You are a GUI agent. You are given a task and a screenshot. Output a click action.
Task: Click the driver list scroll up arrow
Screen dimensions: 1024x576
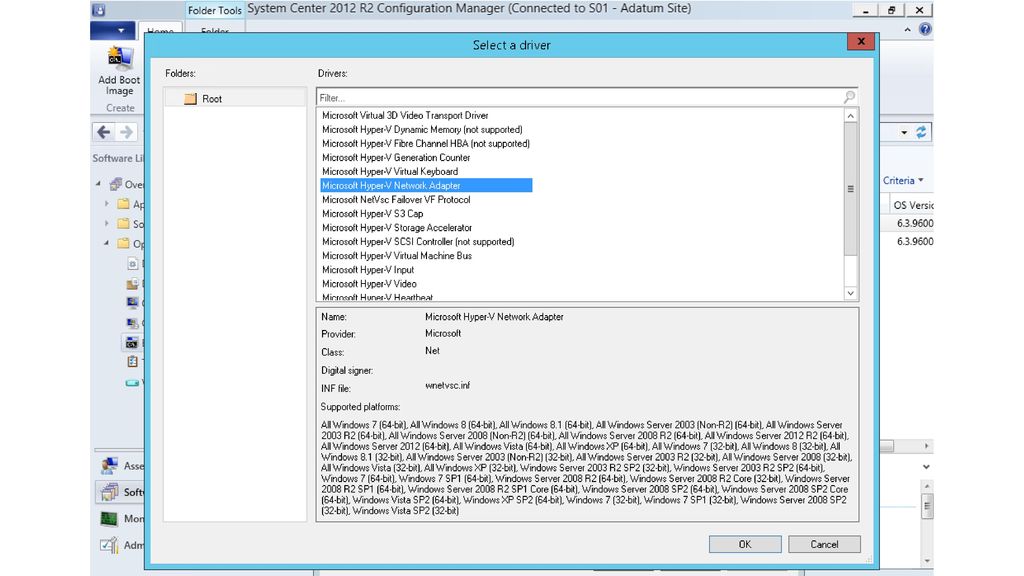pos(850,116)
